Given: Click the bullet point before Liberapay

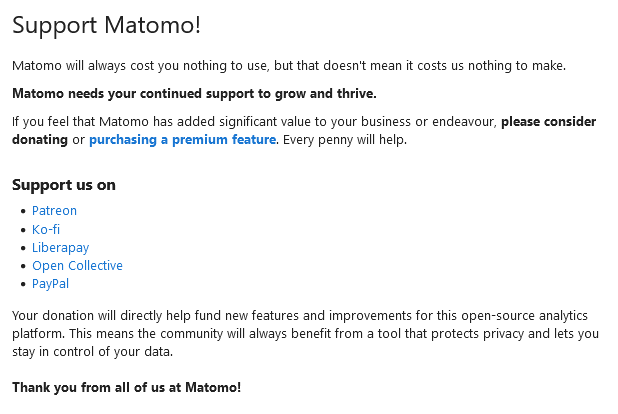Looking at the screenshot, I should pyautogui.click(x=23, y=248).
